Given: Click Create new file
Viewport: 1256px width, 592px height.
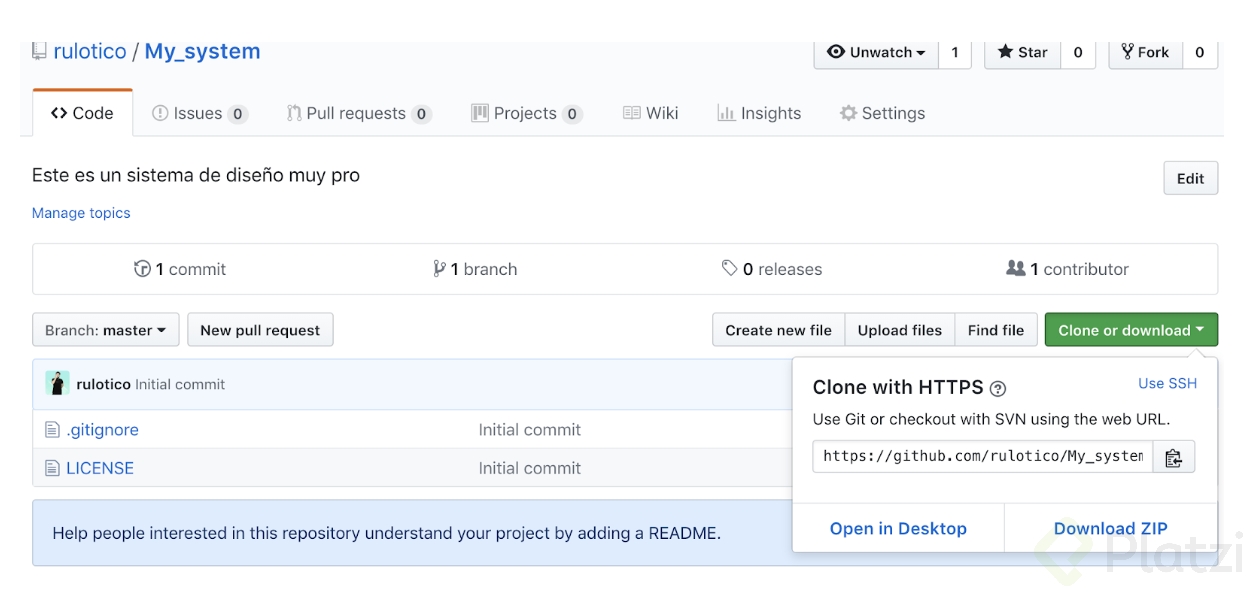Looking at the screenshot, I should [778, 330].
